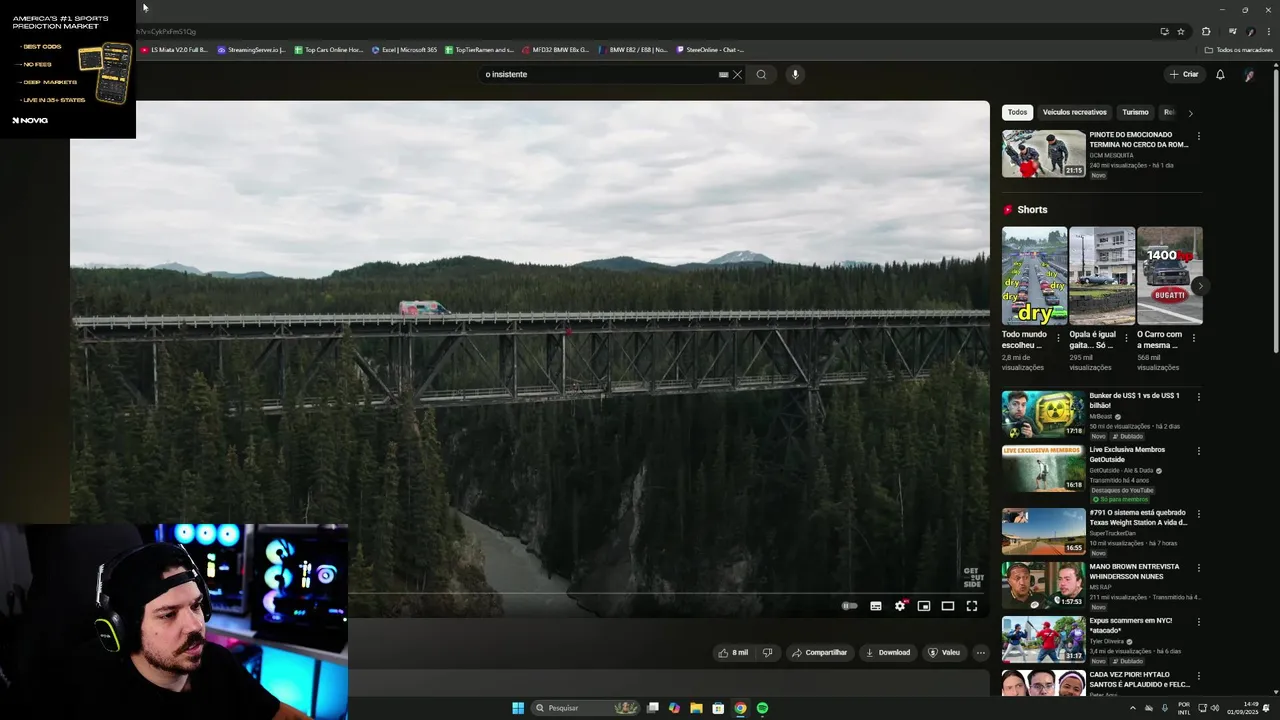1280x720 pixels.
Task: Bookmark this page with the star
Action: point(1181,31)
